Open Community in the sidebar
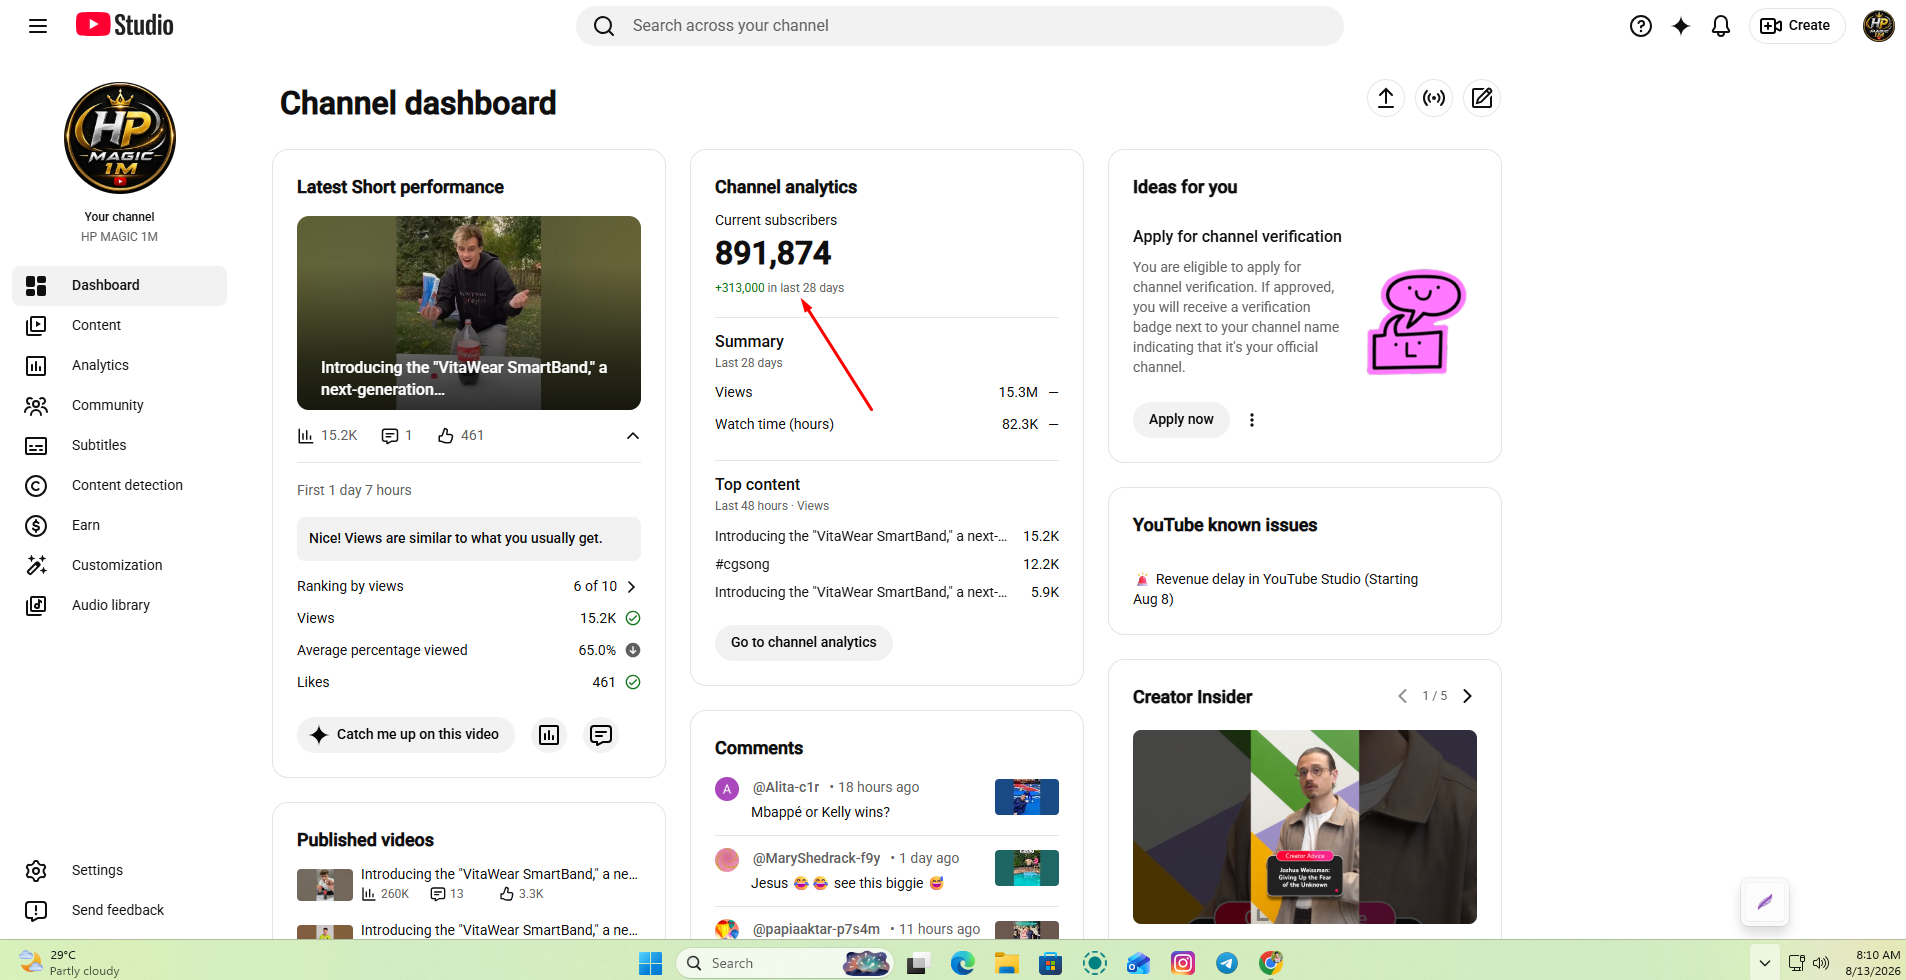The height and width of the screenshot is (980, 1906). click(120, 406)
